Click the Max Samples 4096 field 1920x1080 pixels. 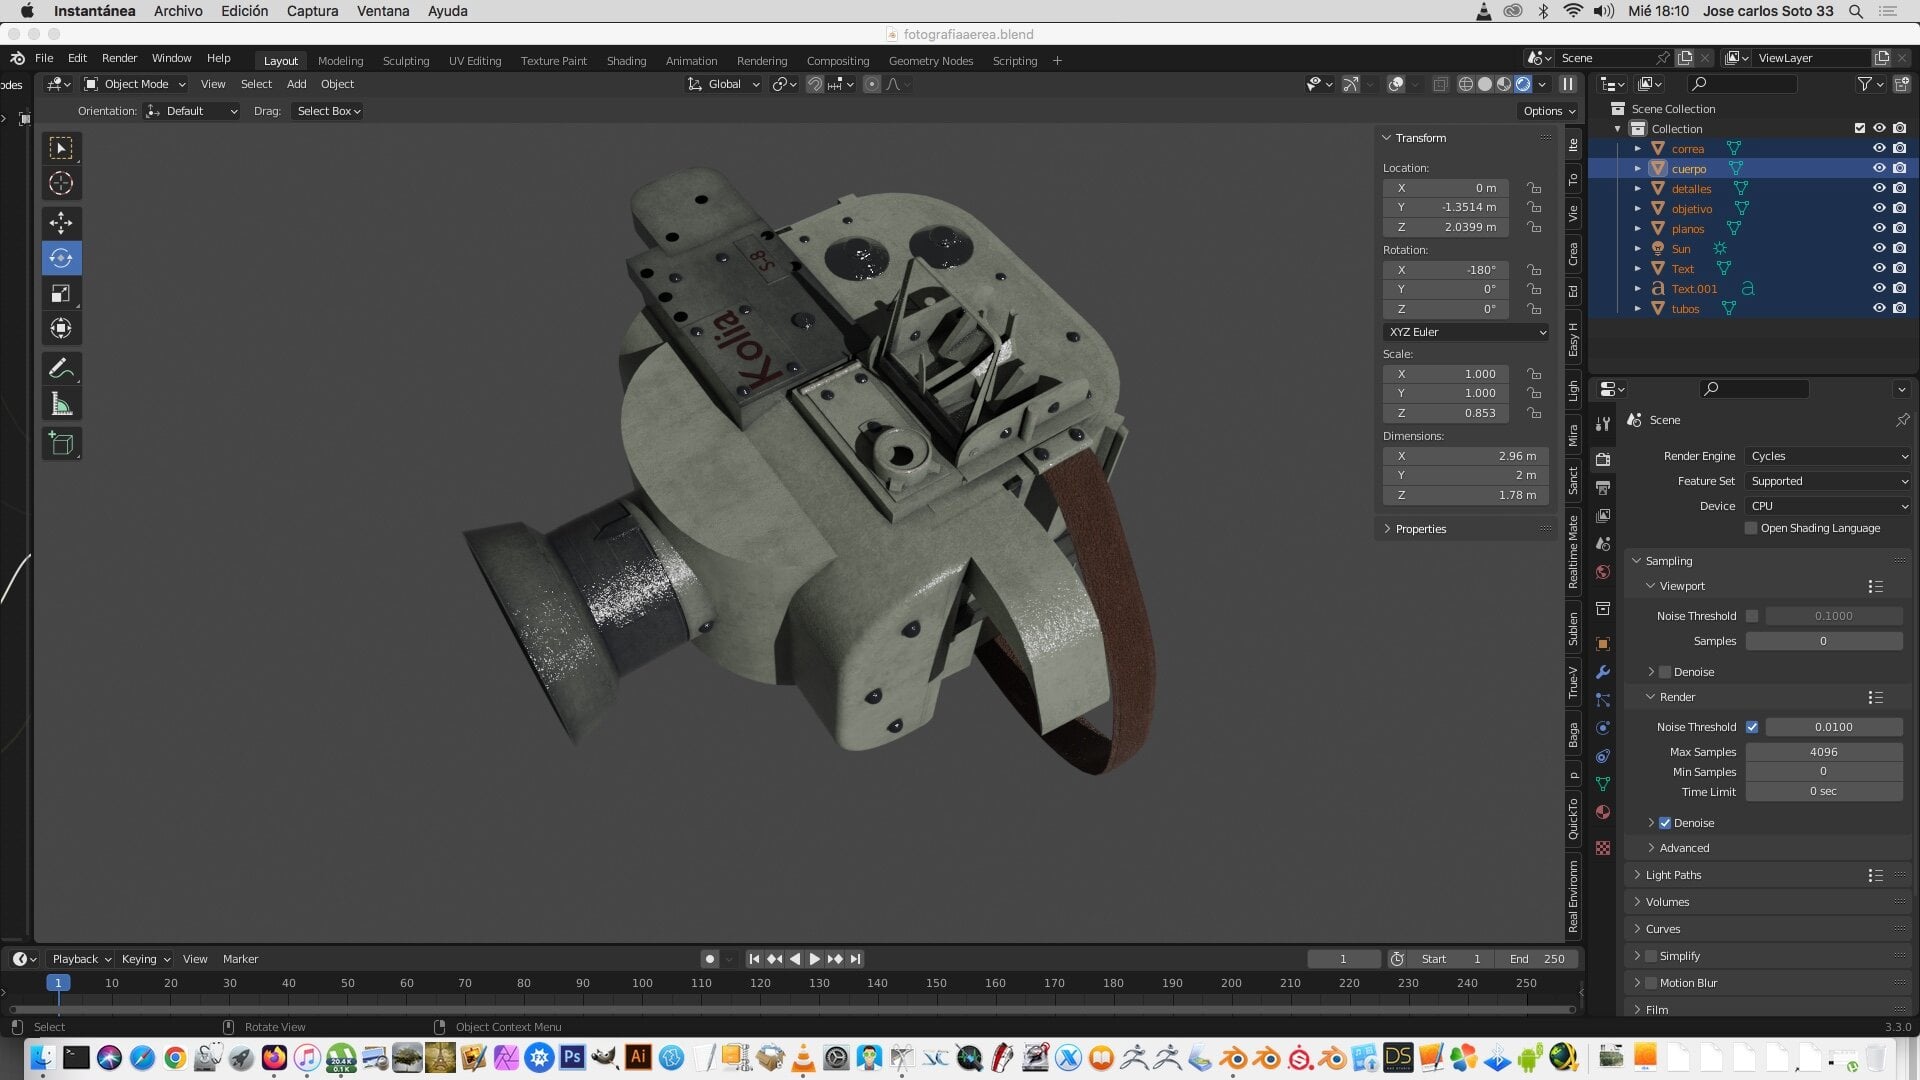[x=1823, y=752]
